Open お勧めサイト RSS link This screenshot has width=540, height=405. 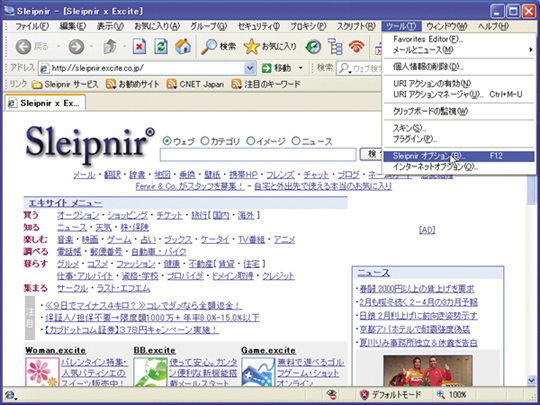click(x=133, y=84)
